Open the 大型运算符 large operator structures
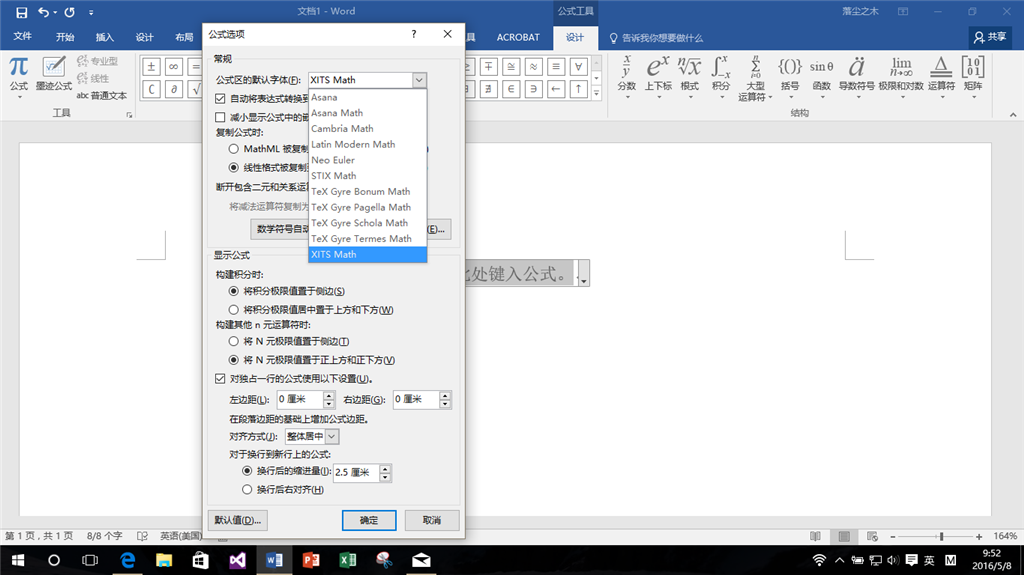The image size is (1024, 575). (x=756, y=78)
